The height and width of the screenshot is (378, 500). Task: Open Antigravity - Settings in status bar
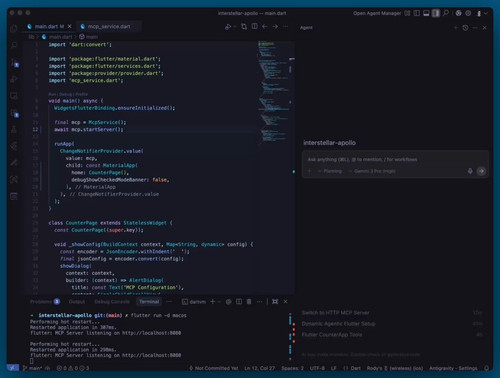453,368
